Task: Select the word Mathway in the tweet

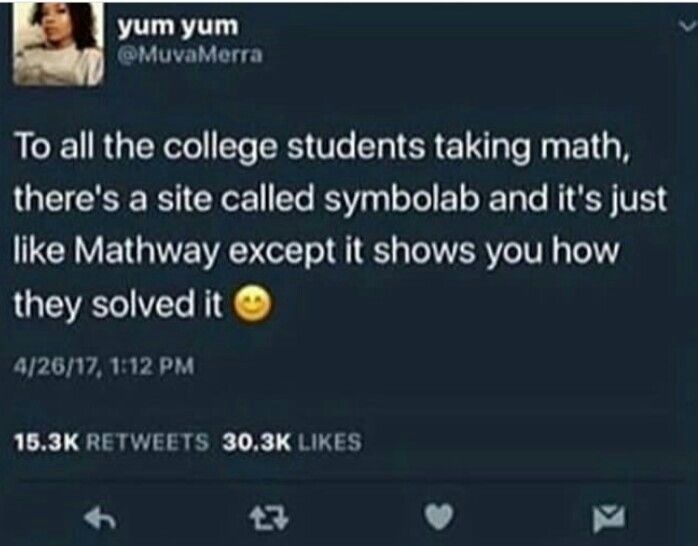Action: pos(148,252)
